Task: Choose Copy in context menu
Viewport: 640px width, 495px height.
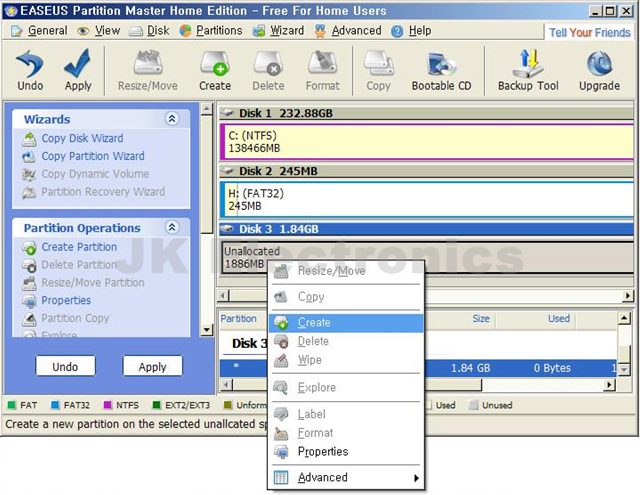Action: pyautogui.click(x=346, y=297)
